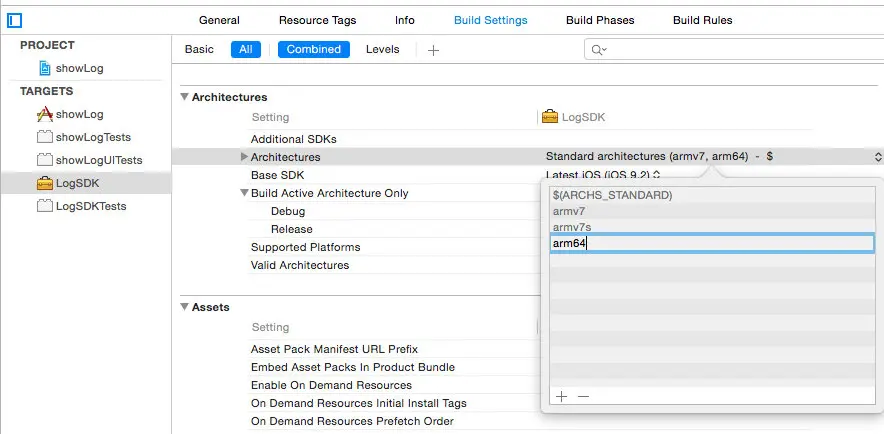The height and width of the screenshot is (434, 884).
Task: Add a new build setting with plus
Action: coord(433,50)
